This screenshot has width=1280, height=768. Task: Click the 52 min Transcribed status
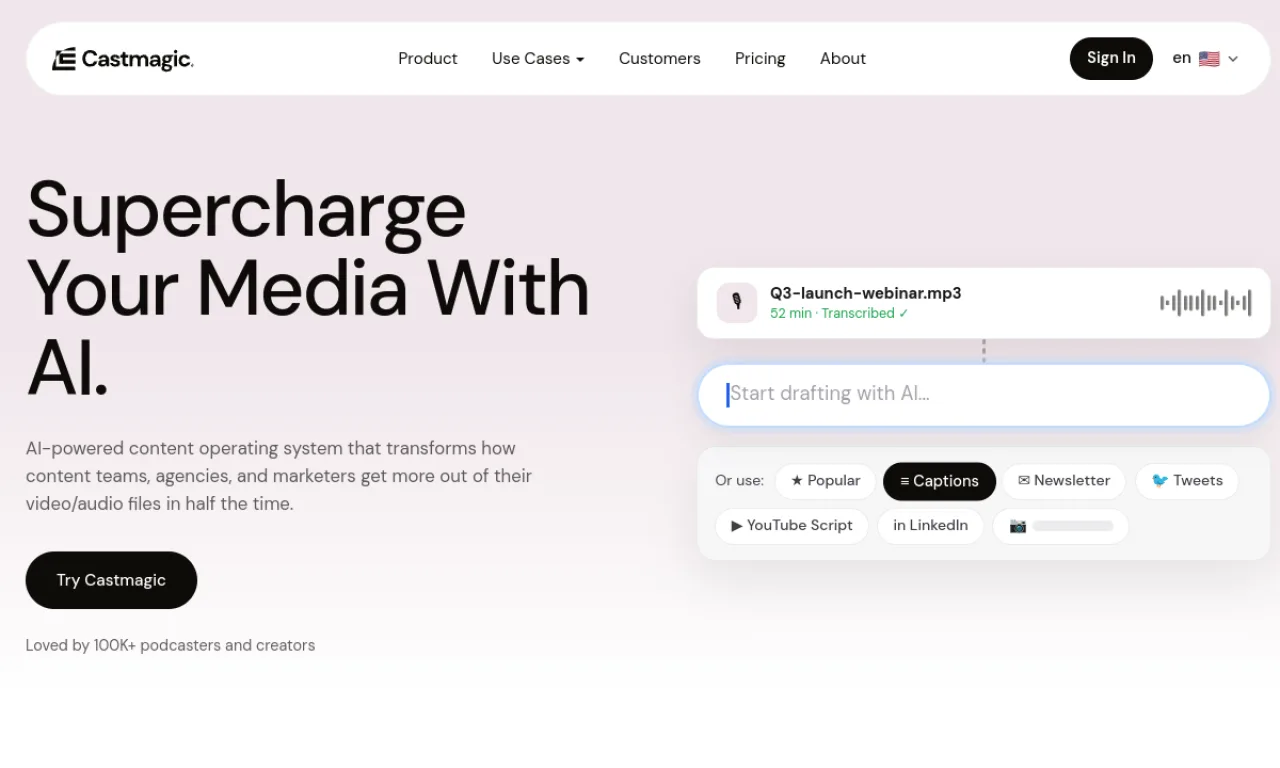click(x=839, y=313)
